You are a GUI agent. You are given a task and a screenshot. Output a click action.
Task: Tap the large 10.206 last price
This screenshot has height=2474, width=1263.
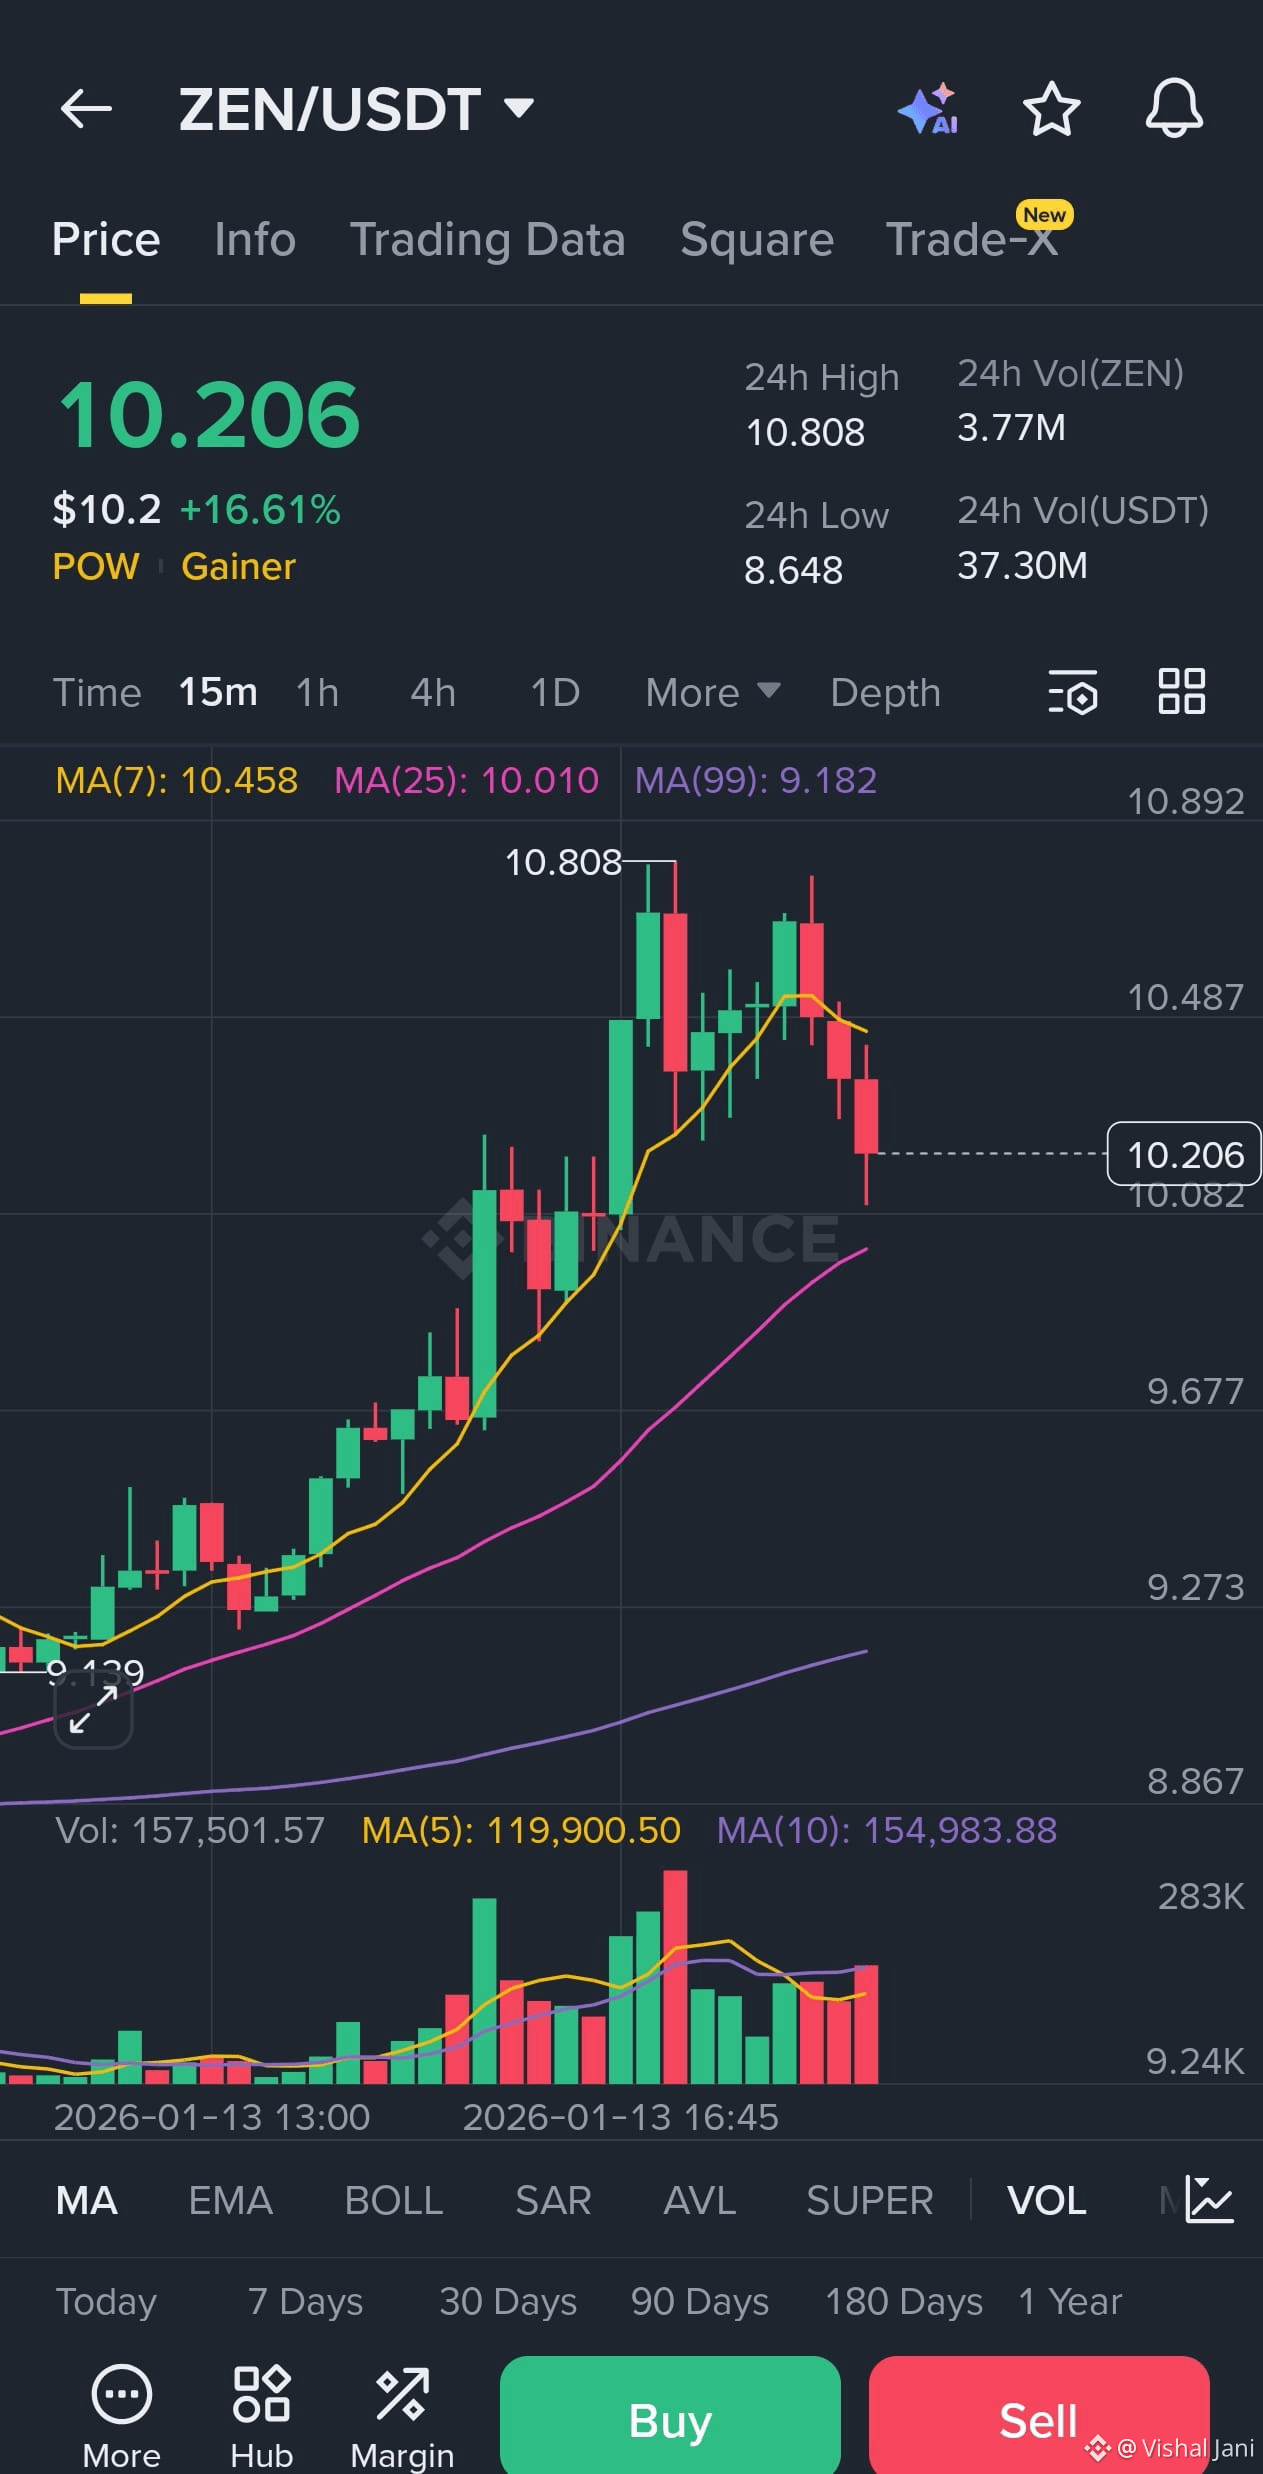pyautogui.click(x=209, y=415)
